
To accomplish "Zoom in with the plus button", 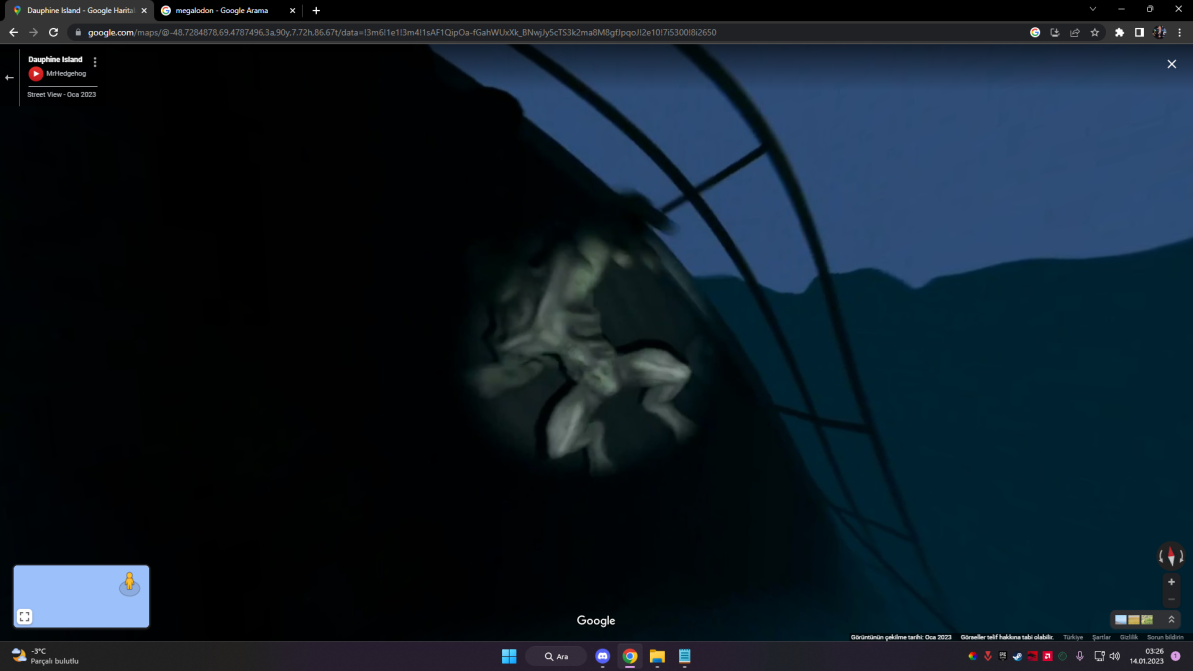I will point(1172,582).
